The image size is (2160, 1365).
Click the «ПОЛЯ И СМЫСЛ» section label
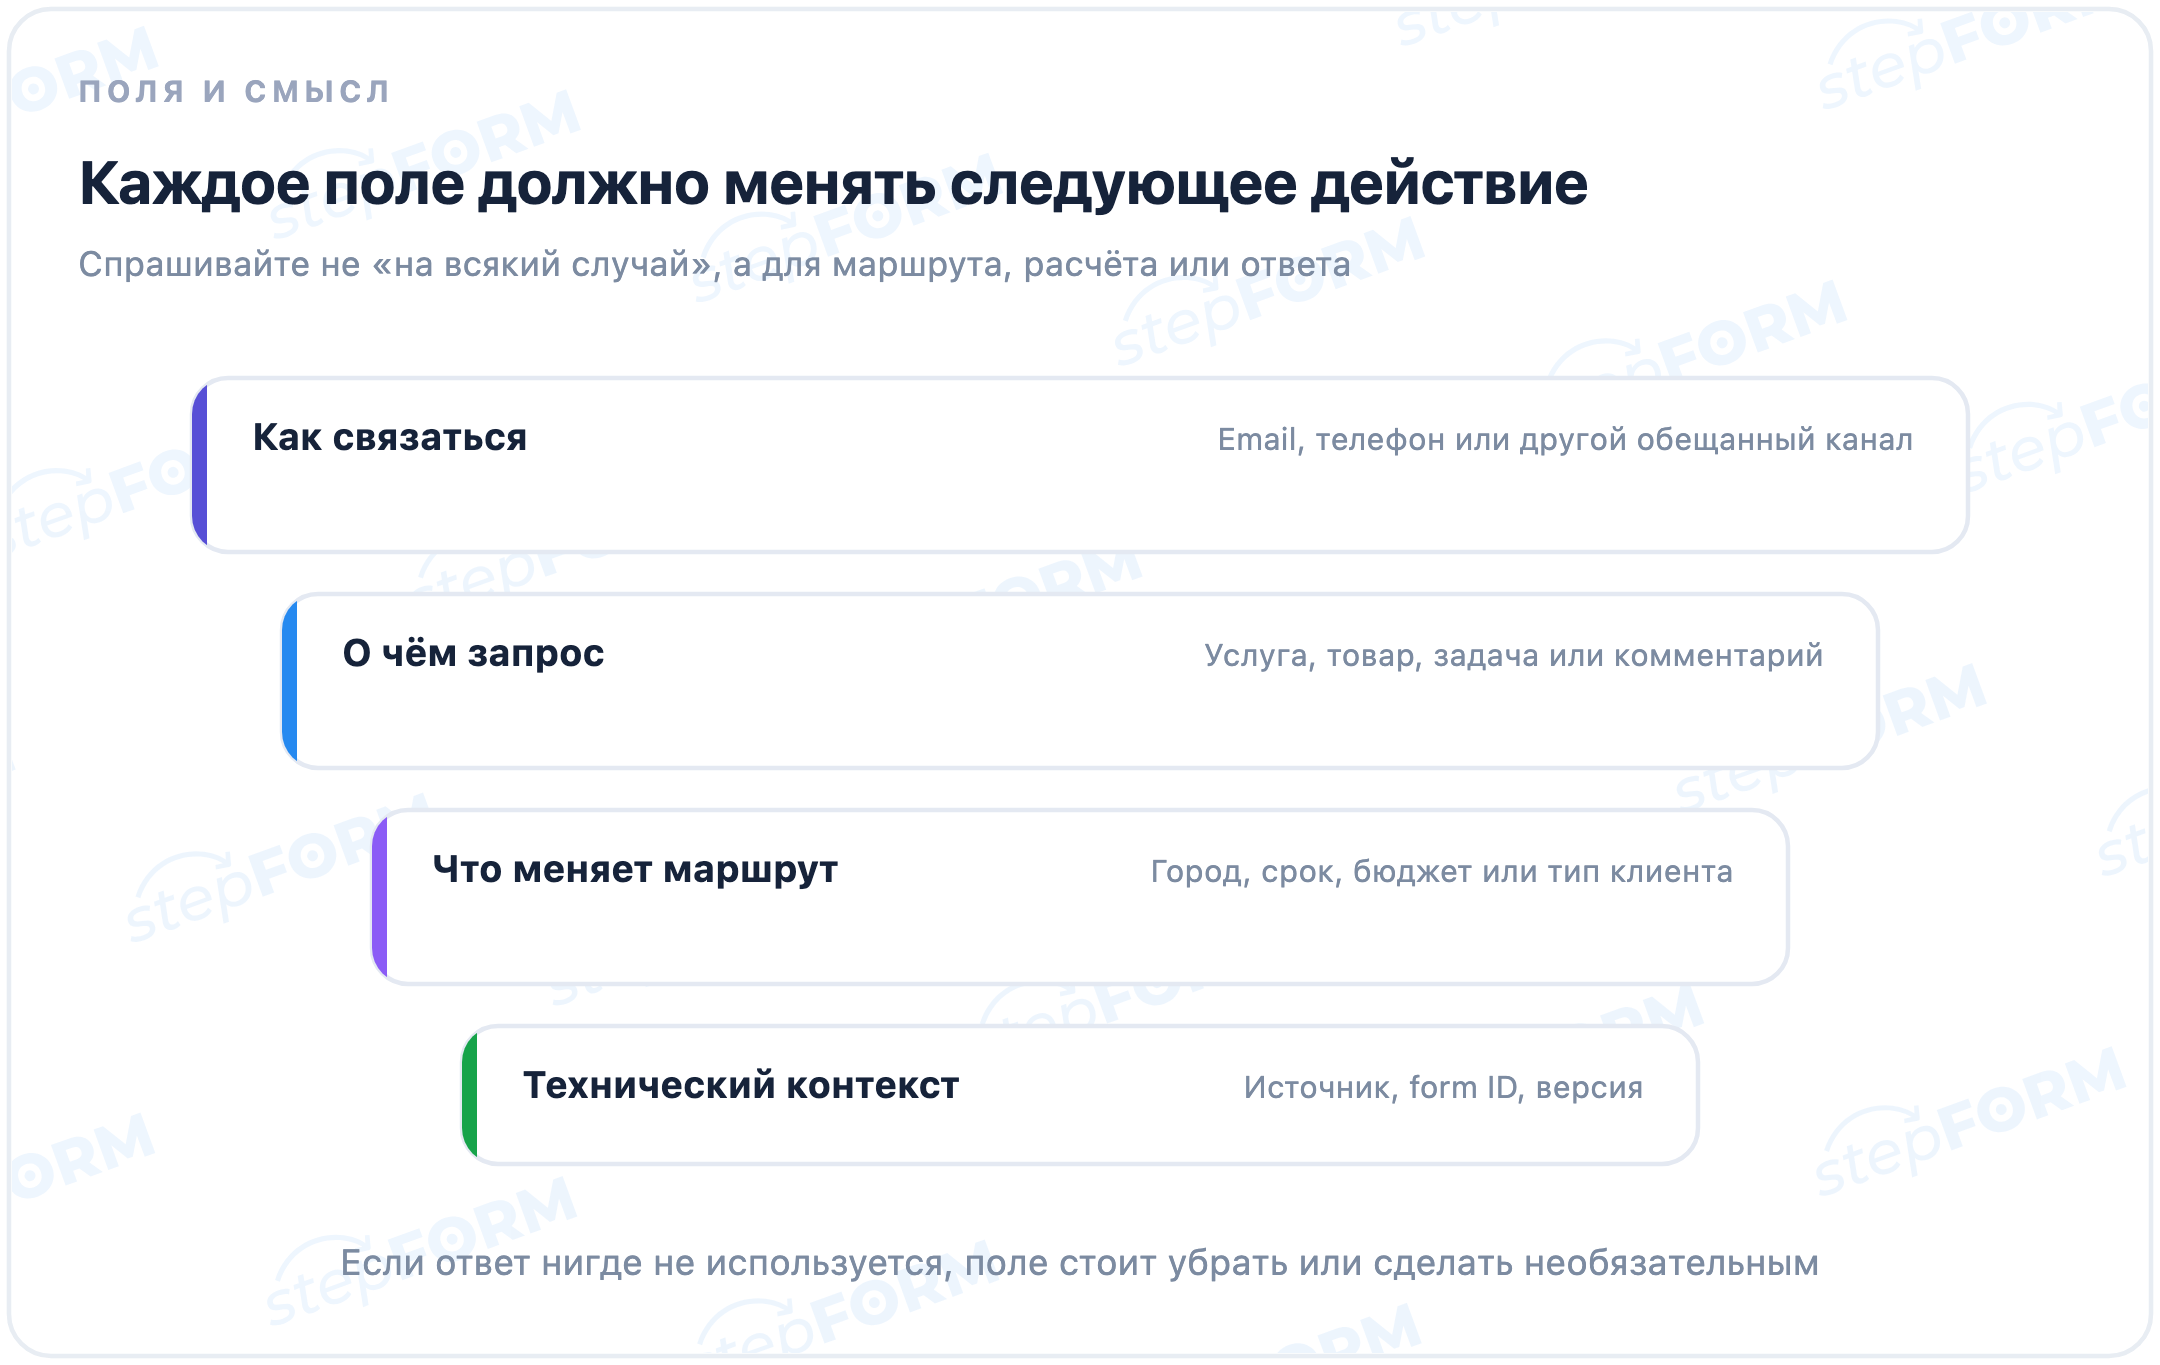click(234, 91)
